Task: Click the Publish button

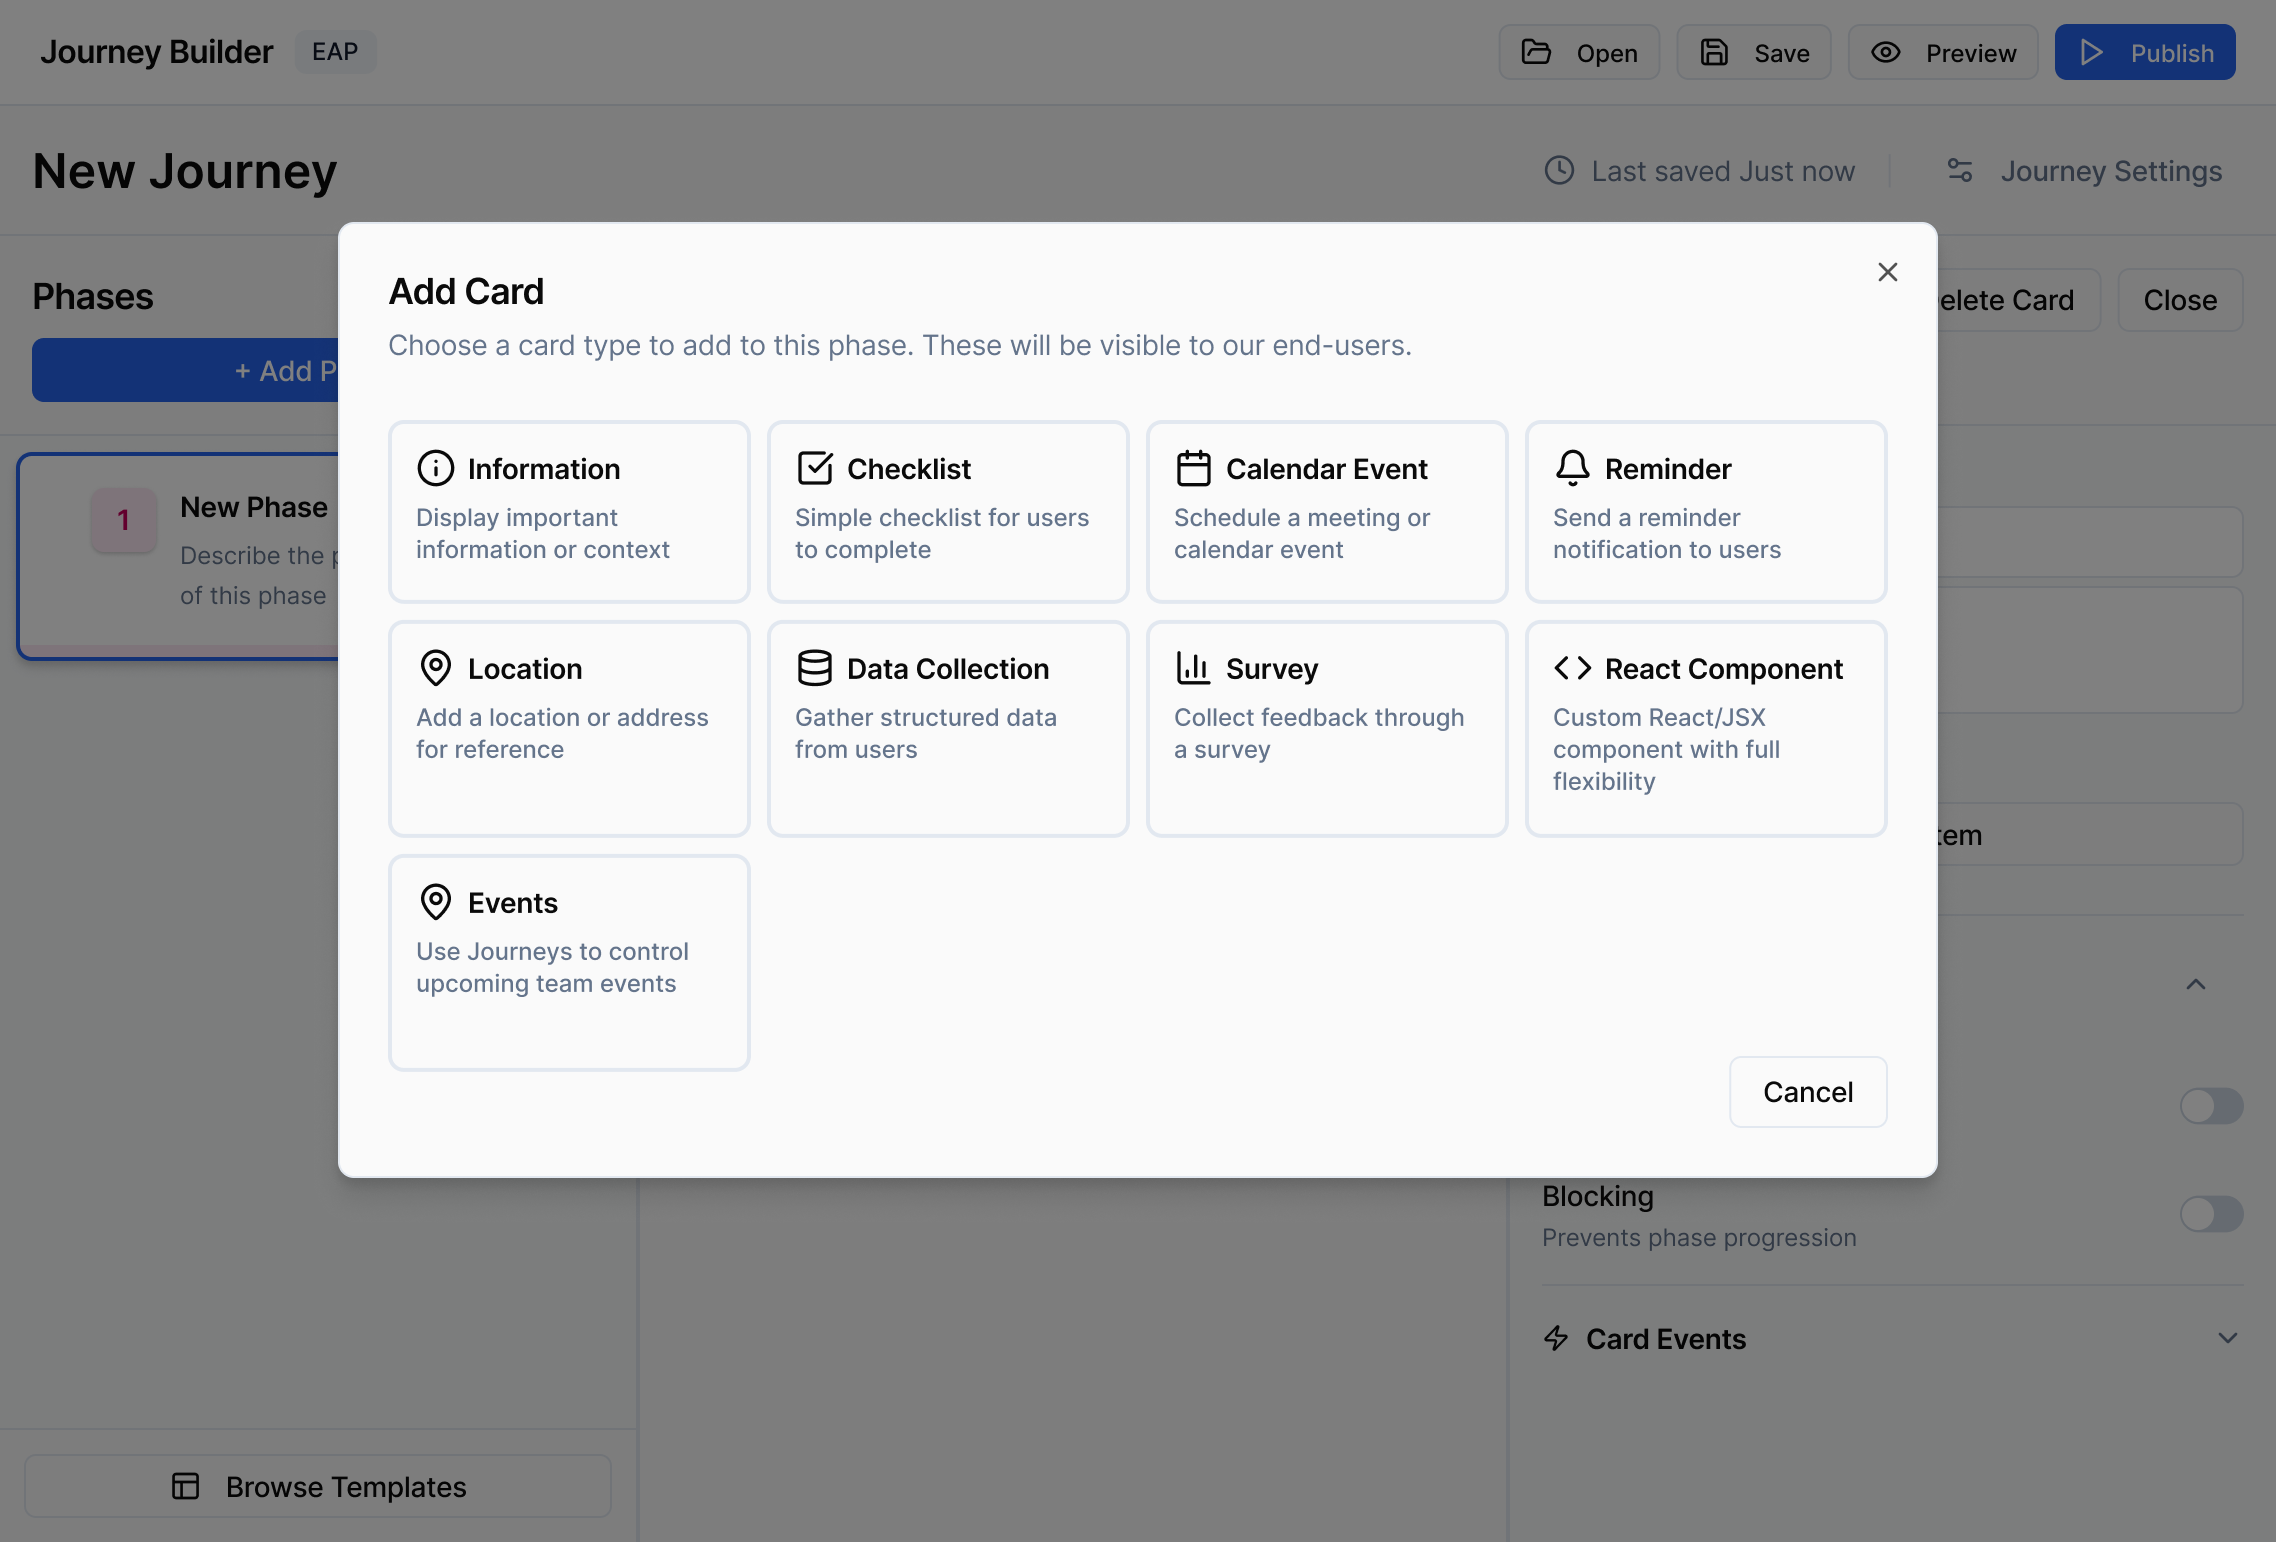Action: 2144,52
